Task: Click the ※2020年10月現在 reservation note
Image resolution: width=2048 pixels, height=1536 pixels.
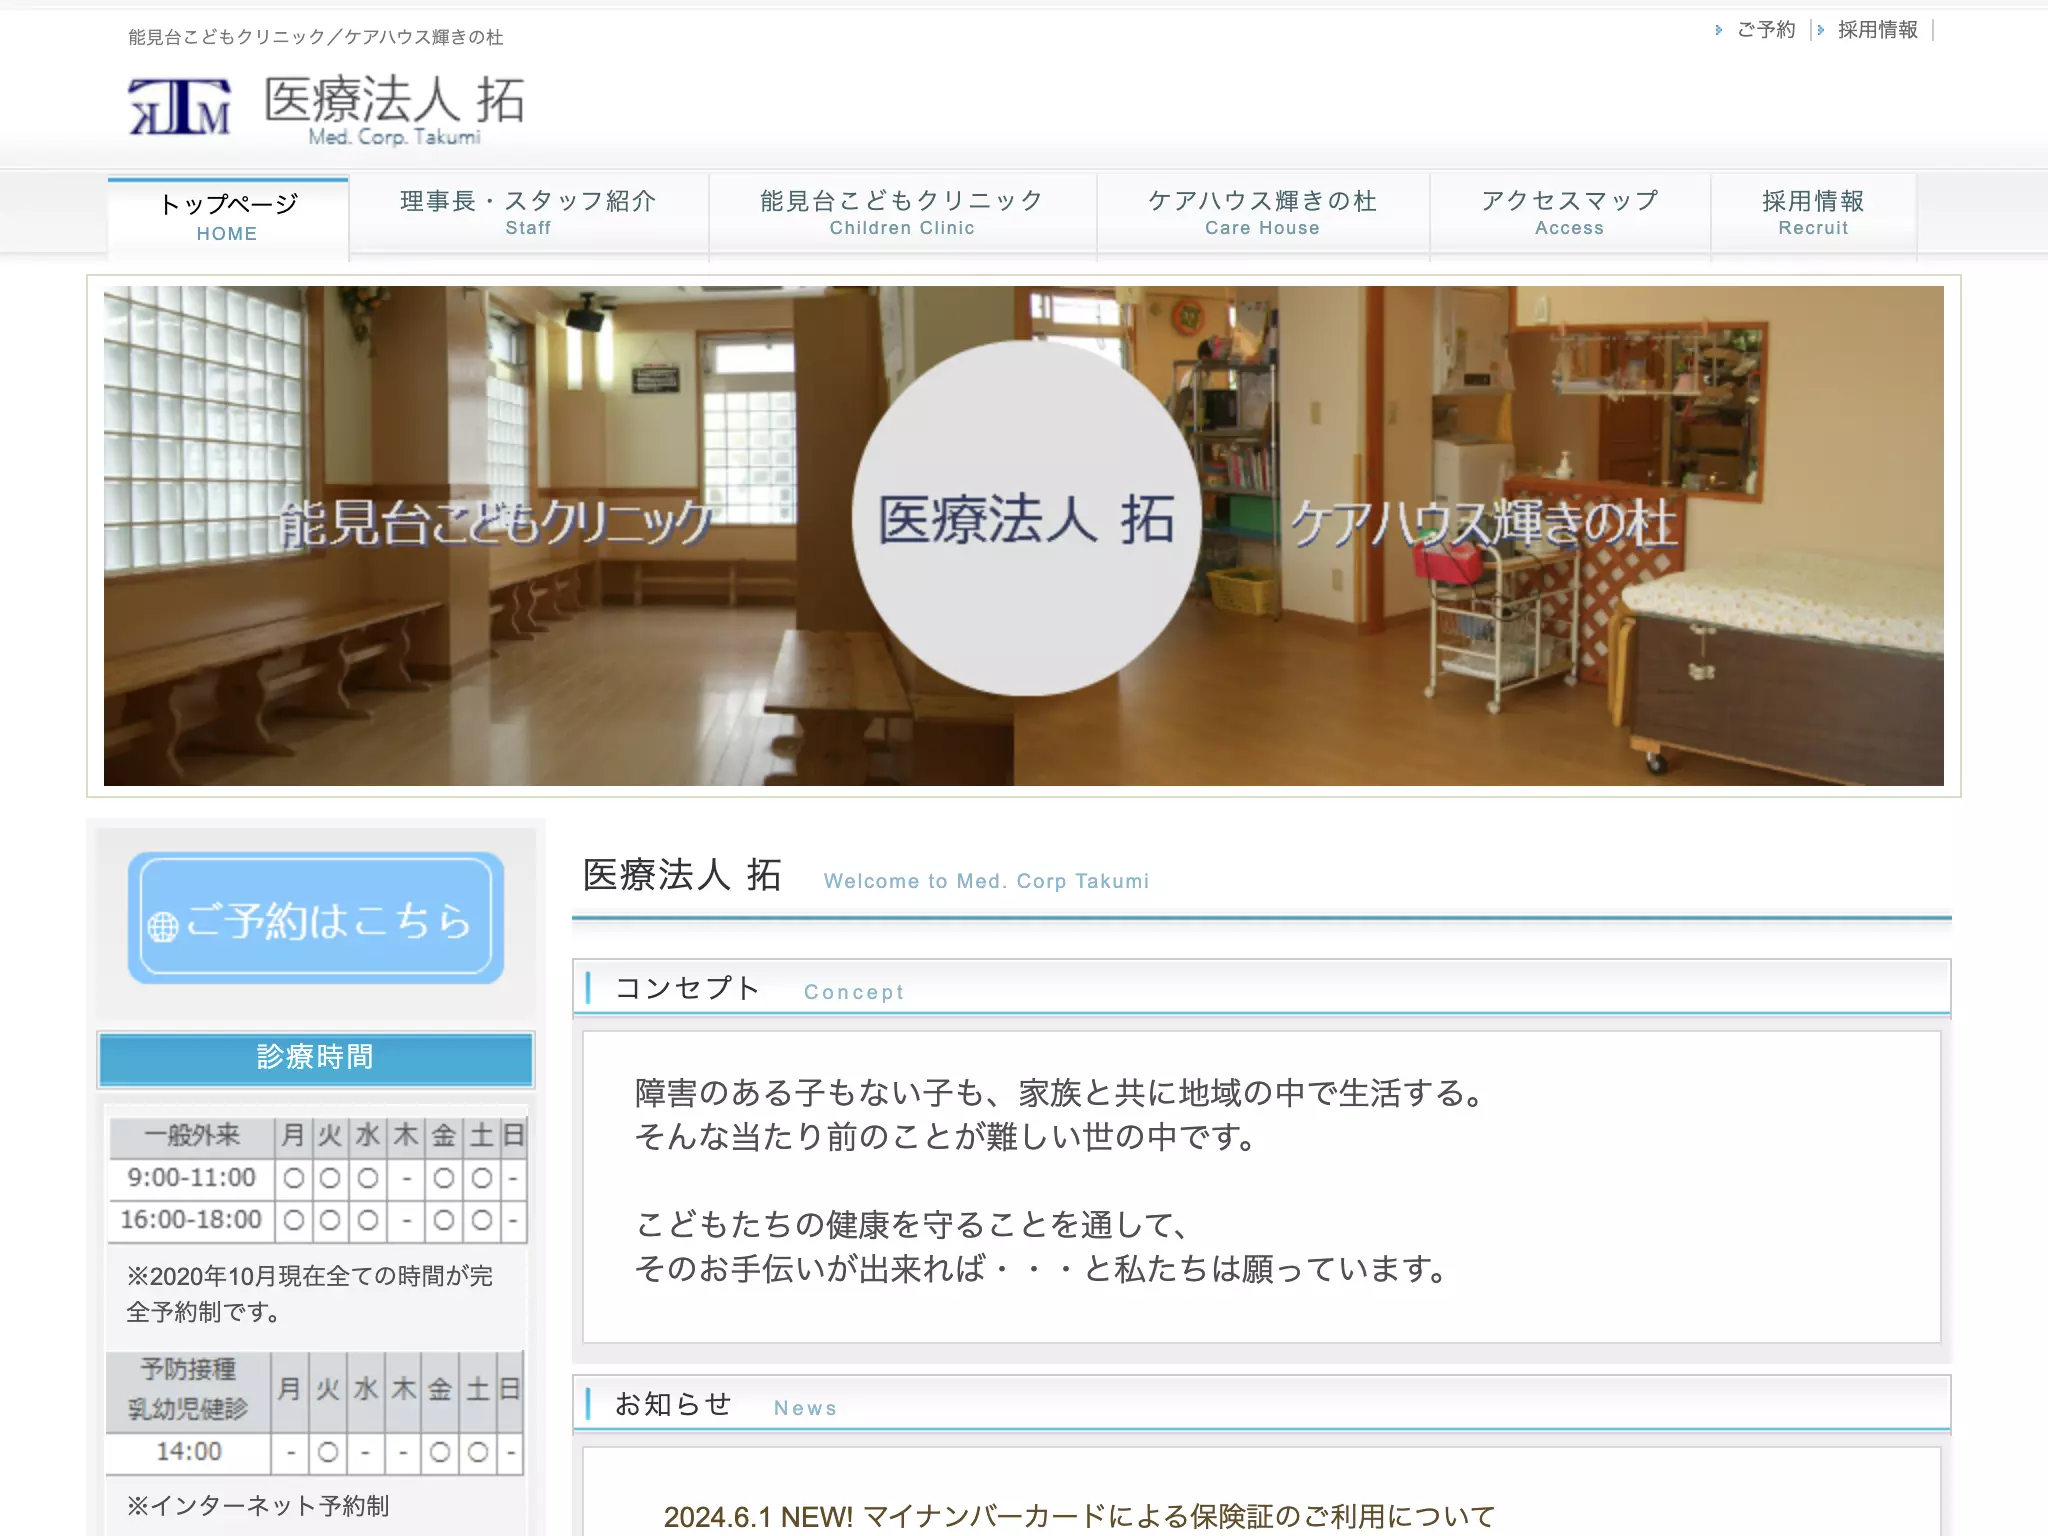Action: (309, 1294)
